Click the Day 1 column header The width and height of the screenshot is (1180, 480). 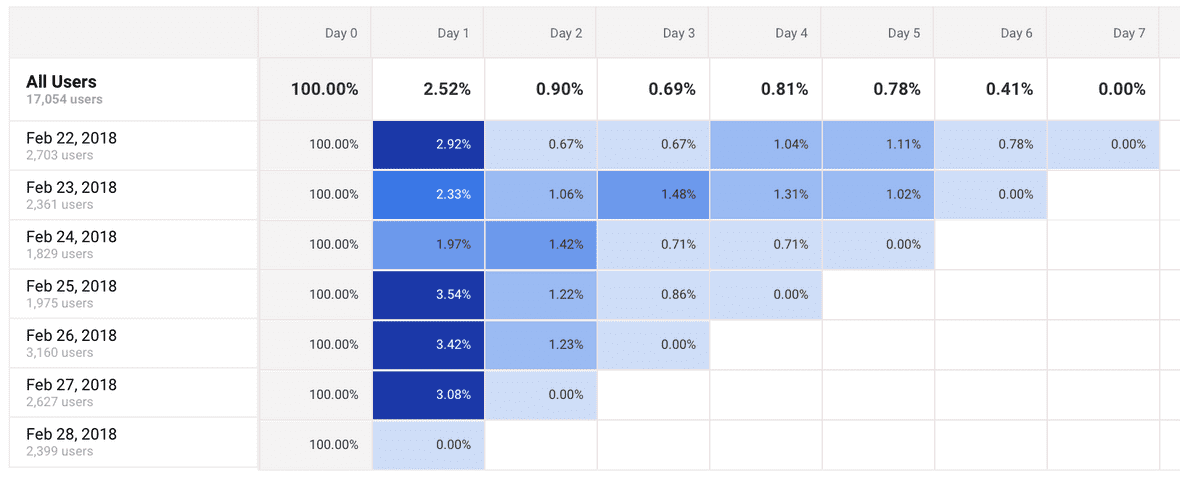[453, 33]
